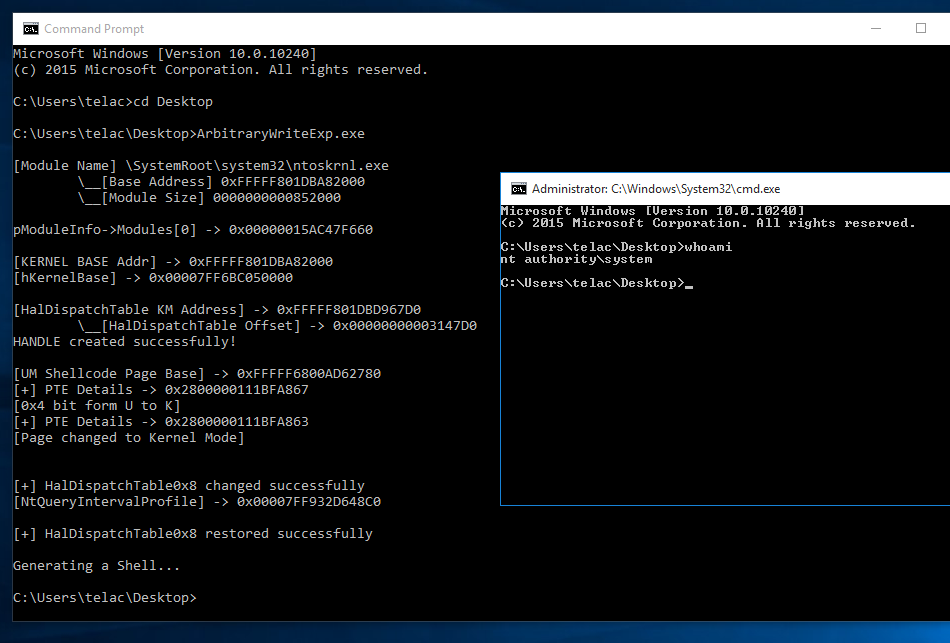The image size is (950, 643).
Task: Click the Administrator cmd.exe window icon
Action: [x=519, y=189]
